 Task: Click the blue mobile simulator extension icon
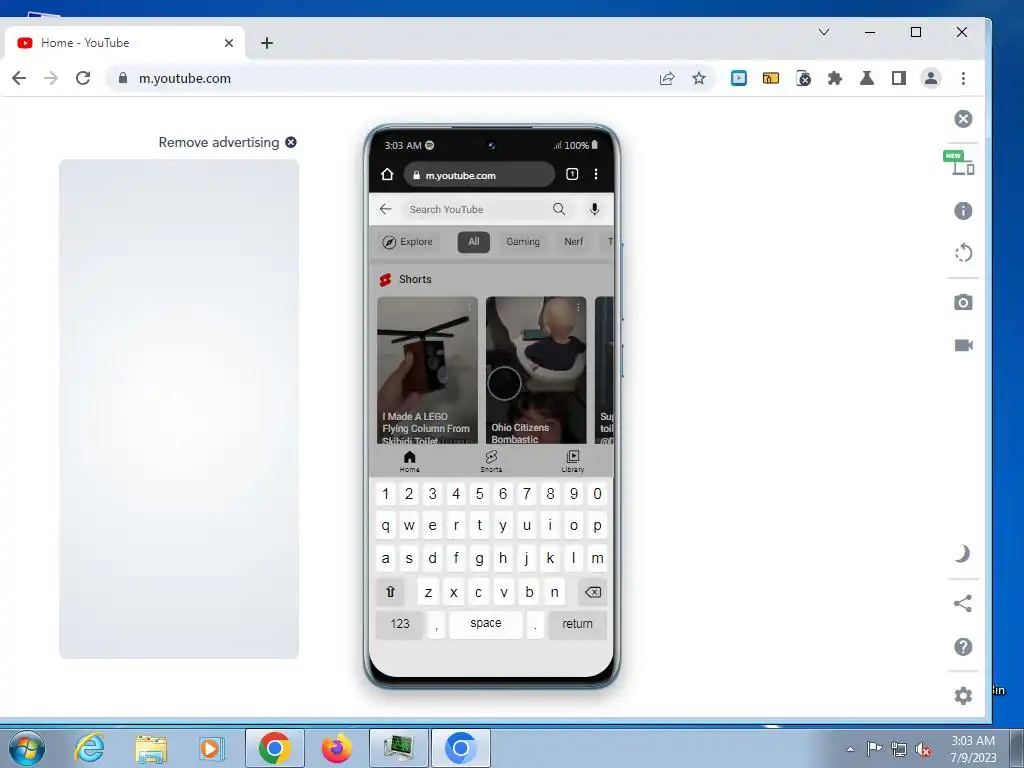point(739,78)
